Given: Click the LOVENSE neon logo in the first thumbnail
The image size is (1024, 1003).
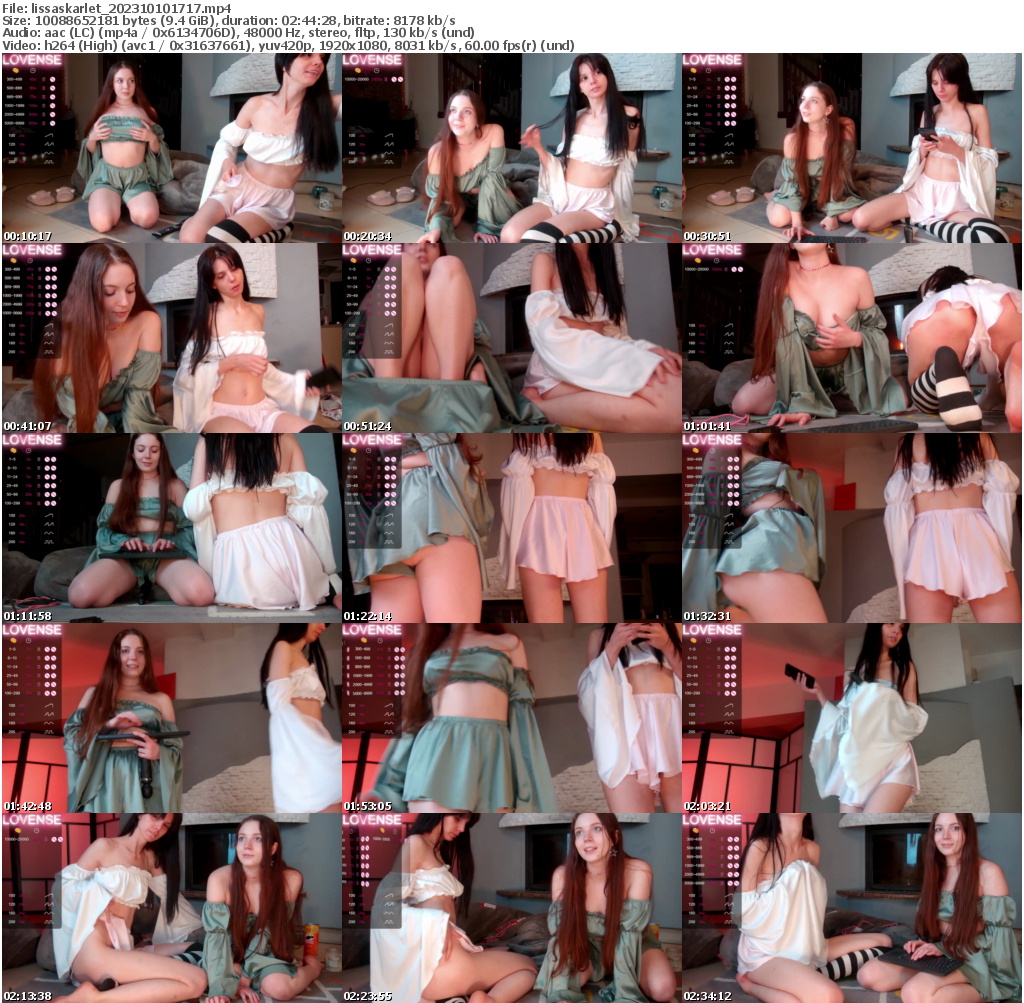Looking at the screenshot, I should click(31, 59).
